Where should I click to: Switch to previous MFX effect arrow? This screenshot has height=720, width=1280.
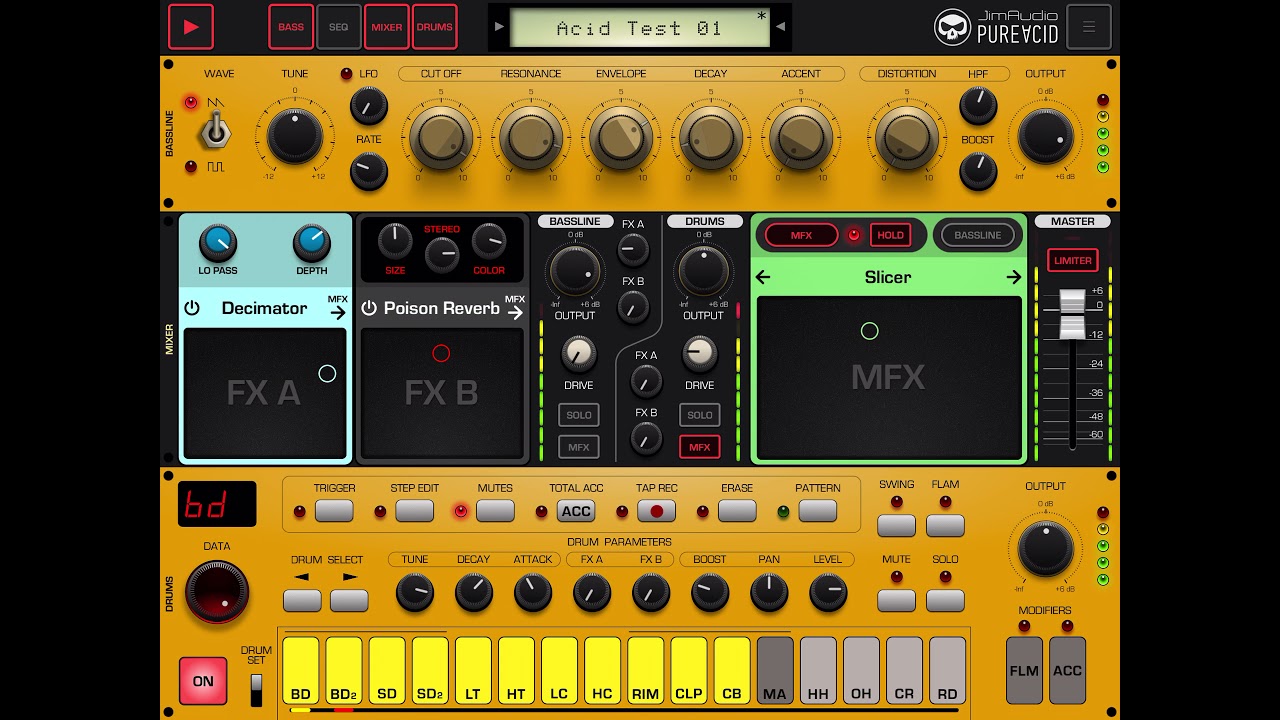point(763,277)
